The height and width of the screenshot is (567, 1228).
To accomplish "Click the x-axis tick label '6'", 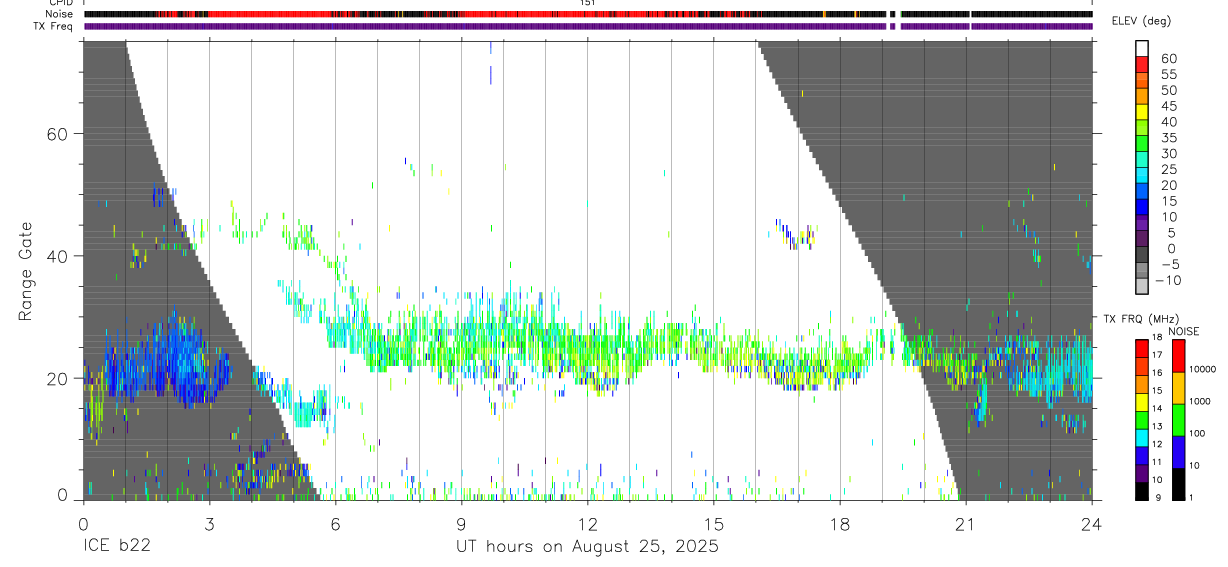I will (x=335, y=524).
